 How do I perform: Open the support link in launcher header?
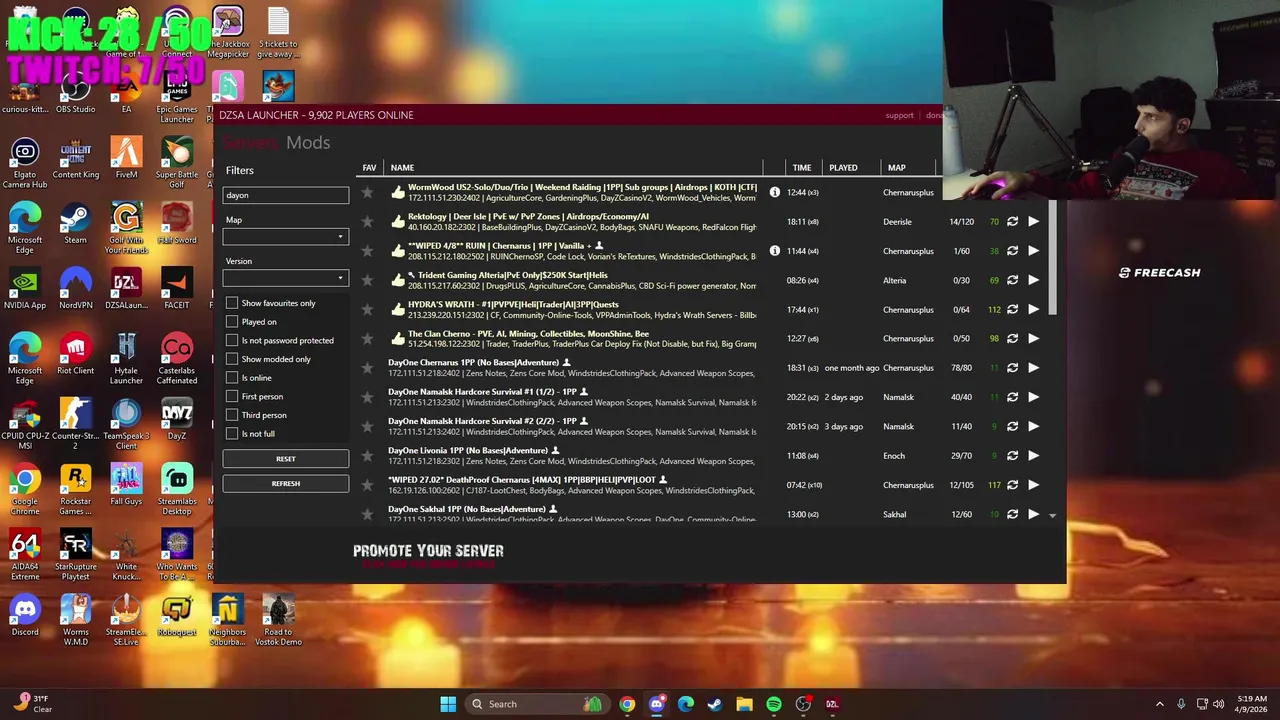899,115
